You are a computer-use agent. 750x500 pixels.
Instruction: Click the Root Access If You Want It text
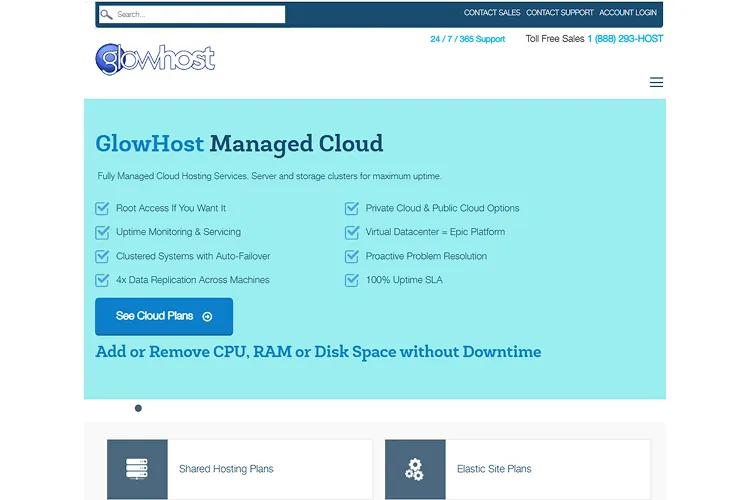point(171,208)
